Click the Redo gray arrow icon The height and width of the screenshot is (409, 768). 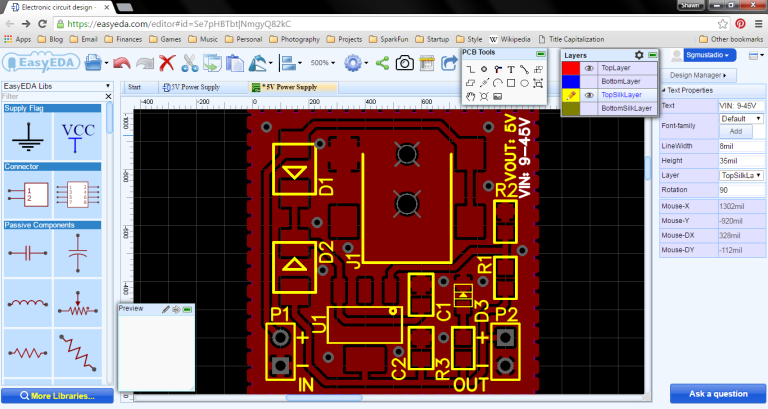(x=145, y=63)
